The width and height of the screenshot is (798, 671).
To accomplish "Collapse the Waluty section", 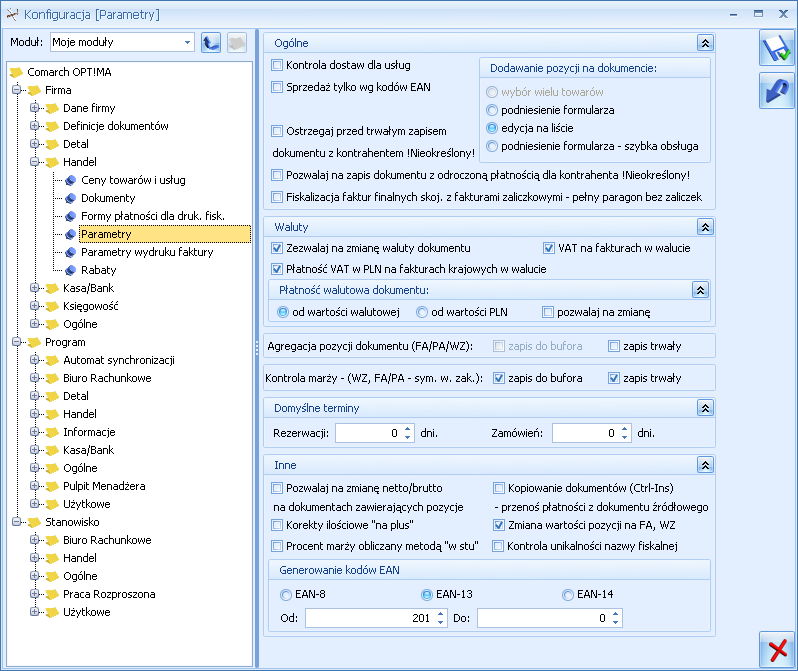I will (x=705, y=227).
